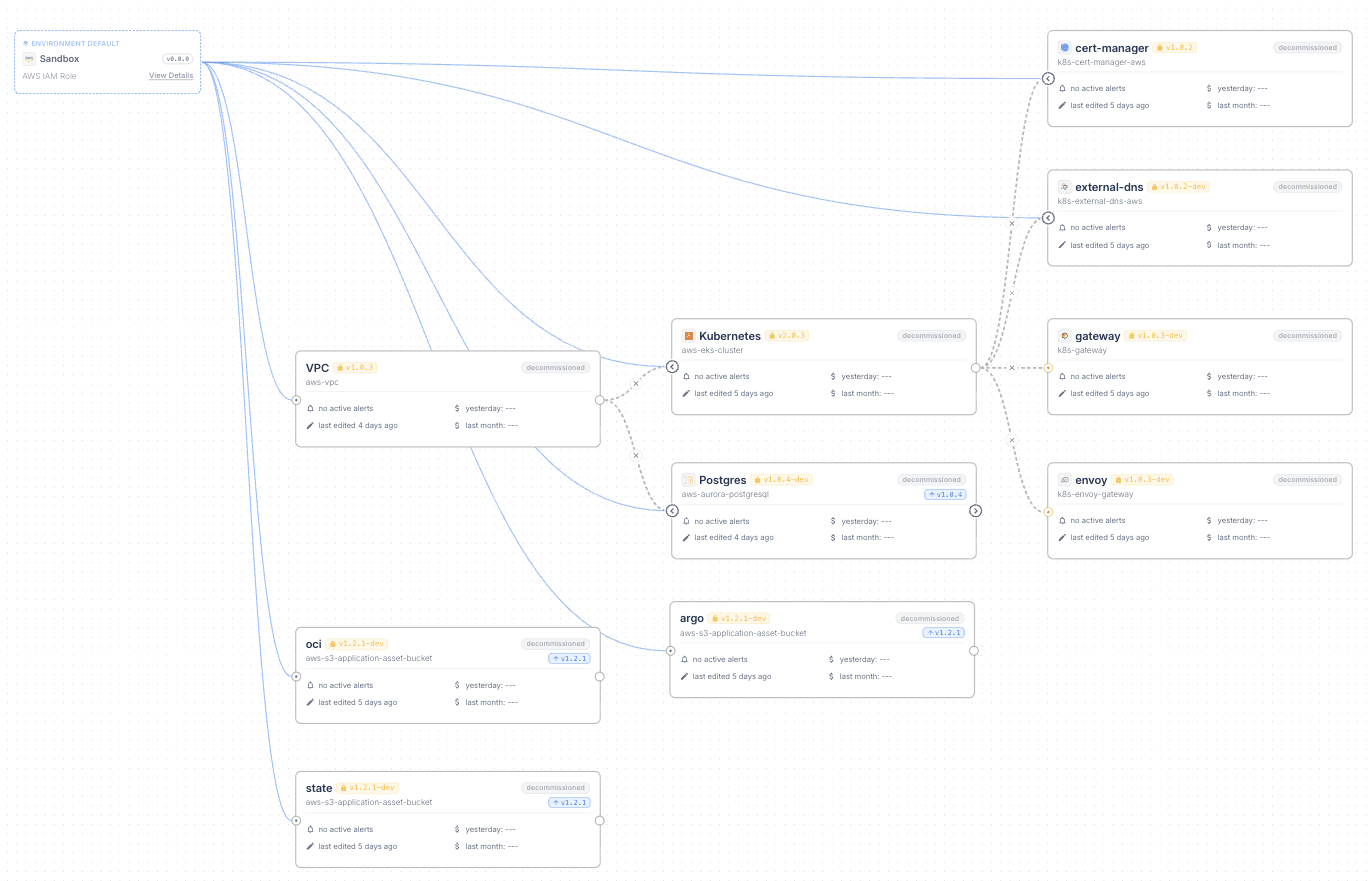The height and width of the screenshot is (881, 1371).
Task: Click the Postgres node icon
Action: (x=689, y=480)
